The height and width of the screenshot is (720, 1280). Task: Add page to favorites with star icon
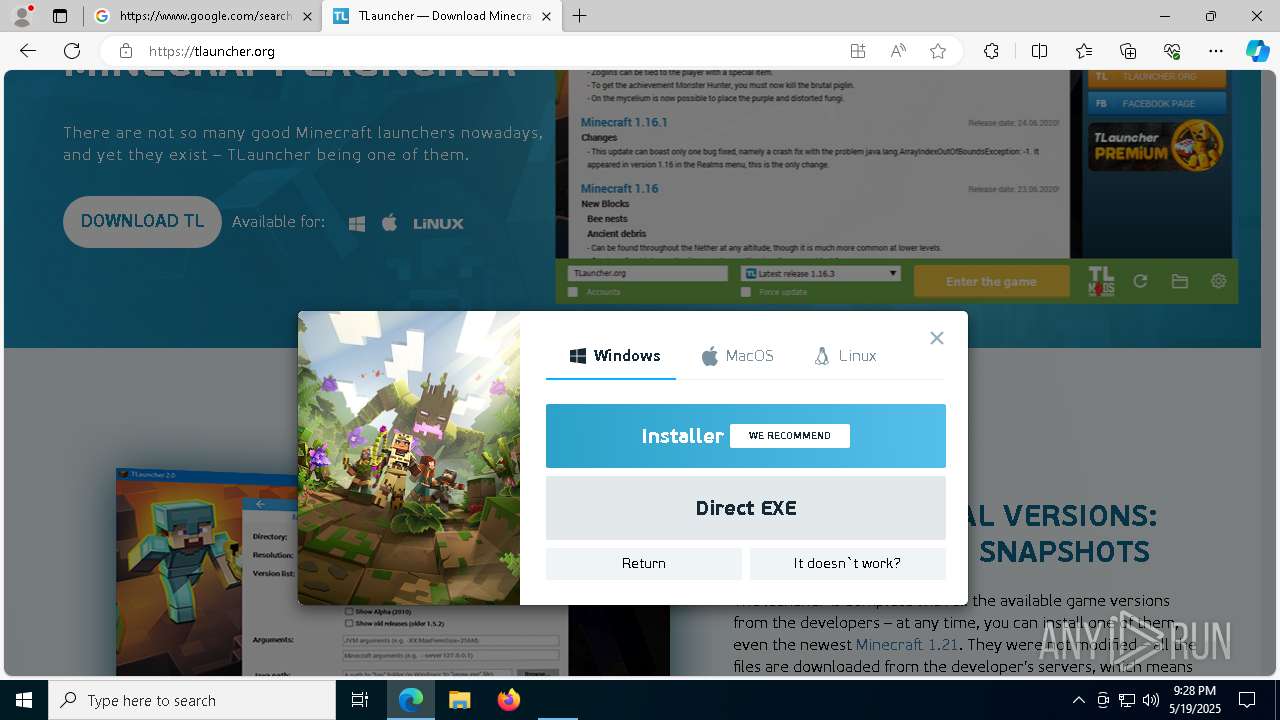(938, 51)
